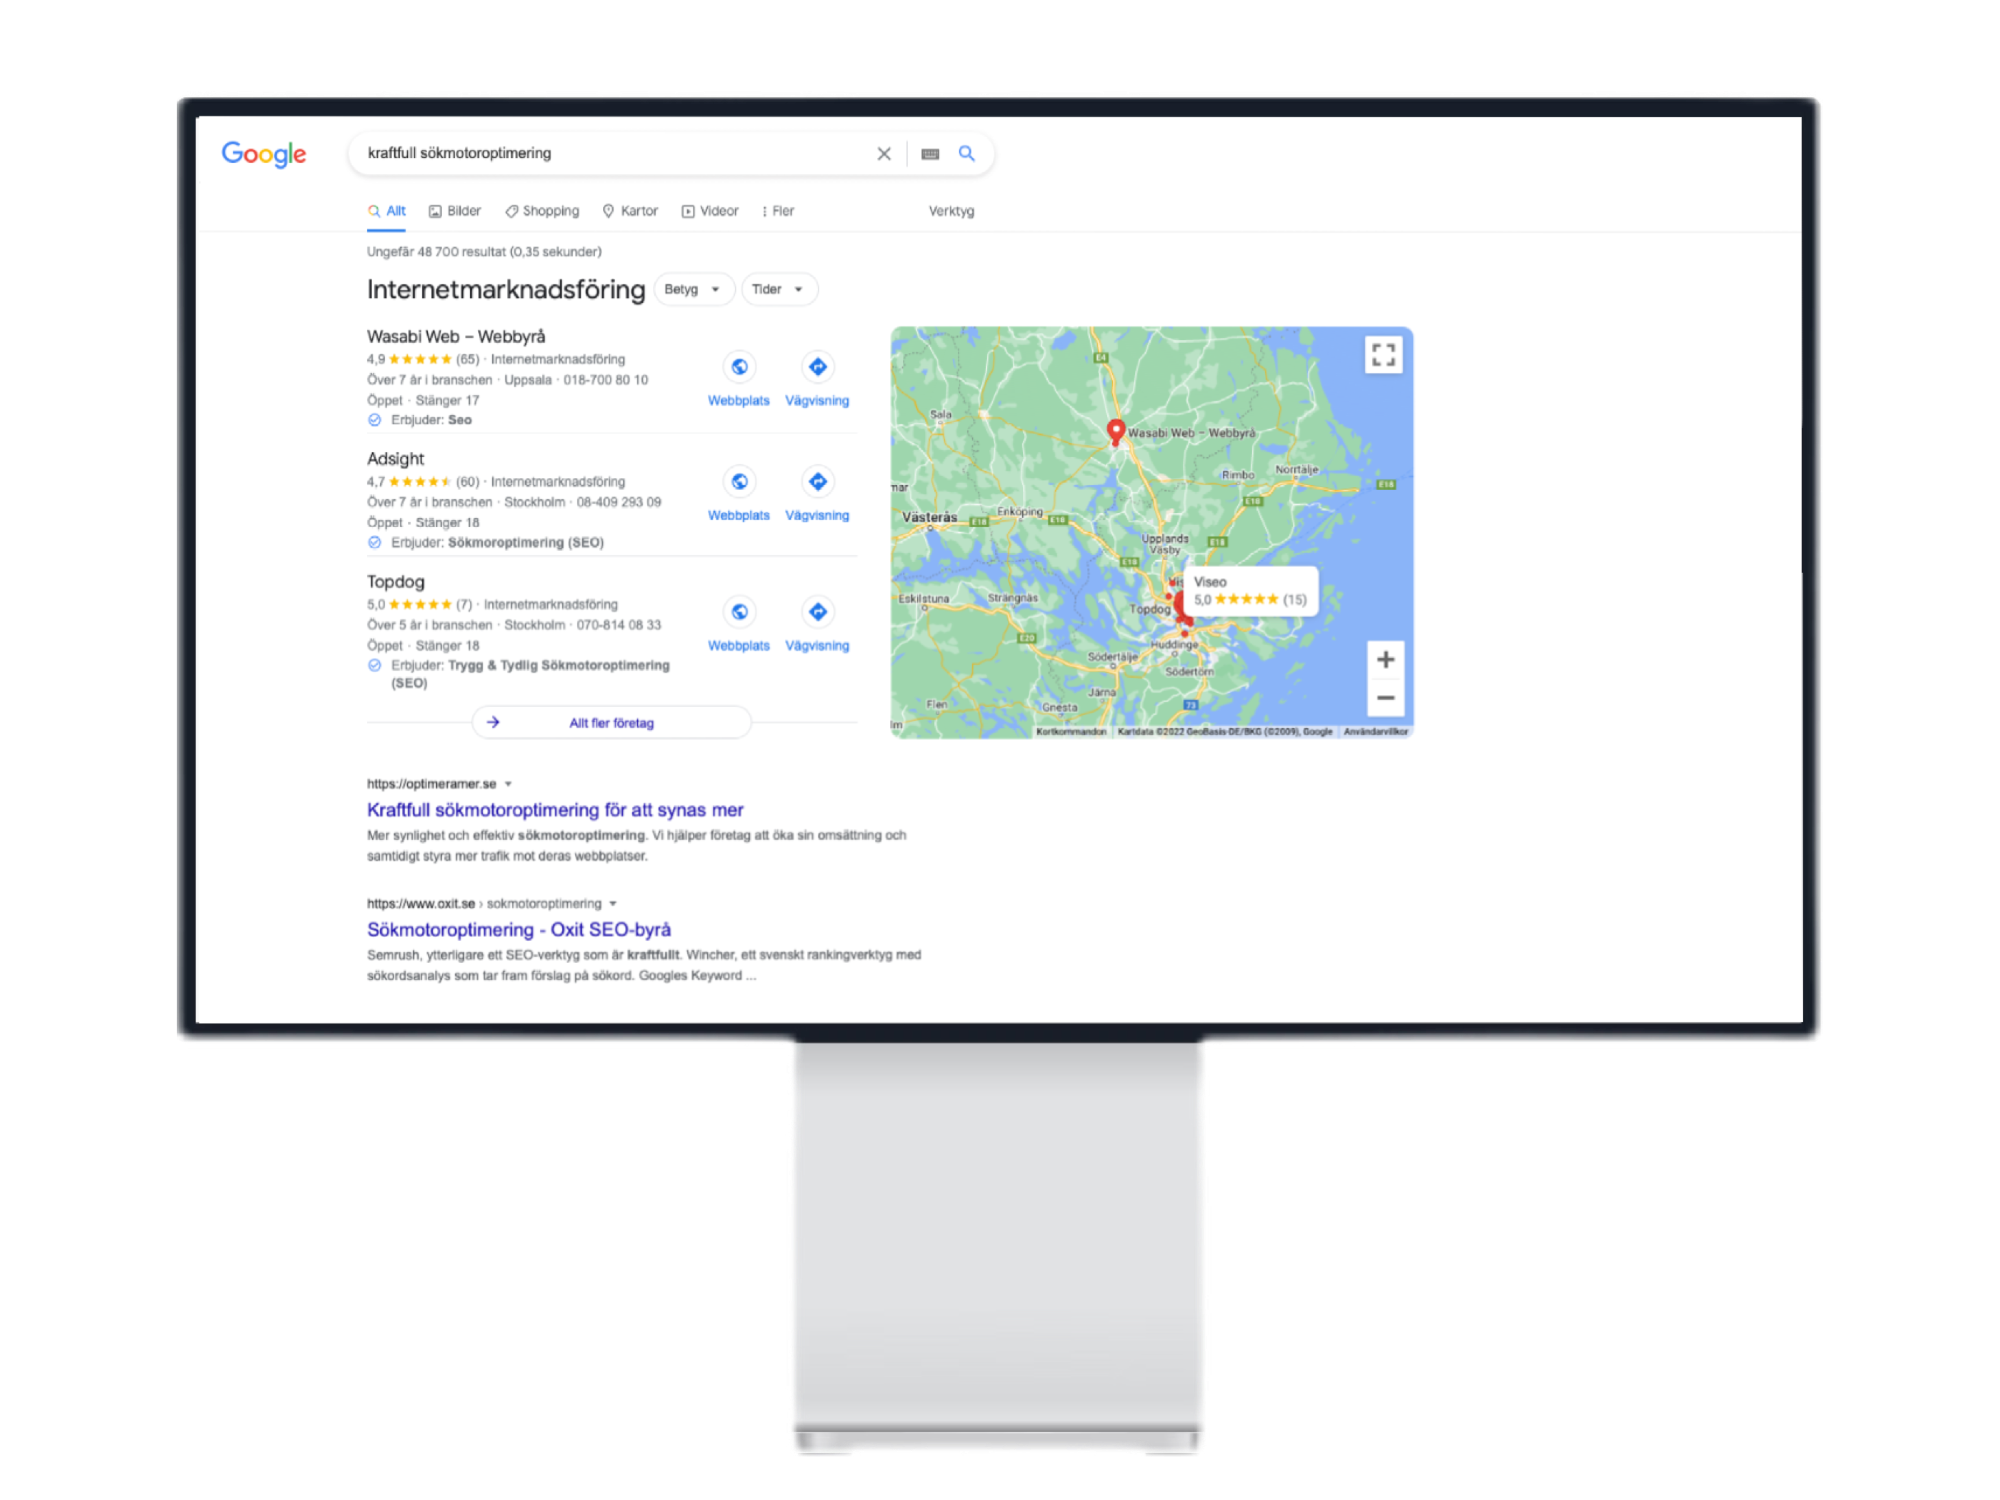Viewport: 2000px width, 1500px height.
Task: Click Adsight's Erbjuder Sökmoroptimering checkmark icon
Action: click(374, 543)
